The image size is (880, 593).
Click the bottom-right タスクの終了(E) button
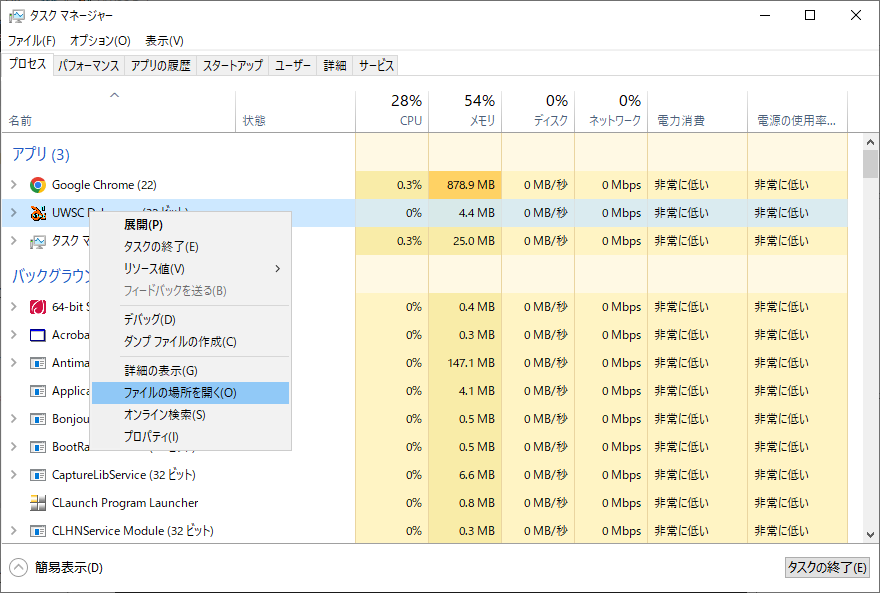tap(827, 567)
